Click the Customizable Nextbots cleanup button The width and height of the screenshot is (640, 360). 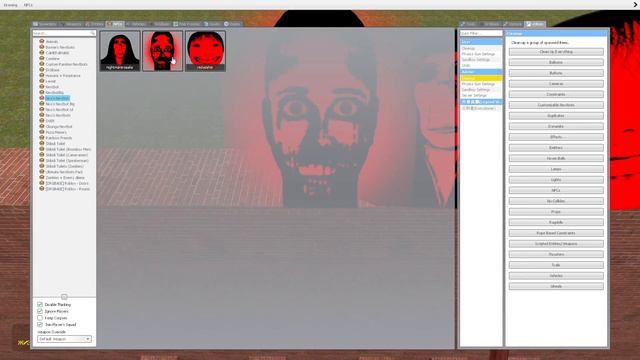(556, 105)
